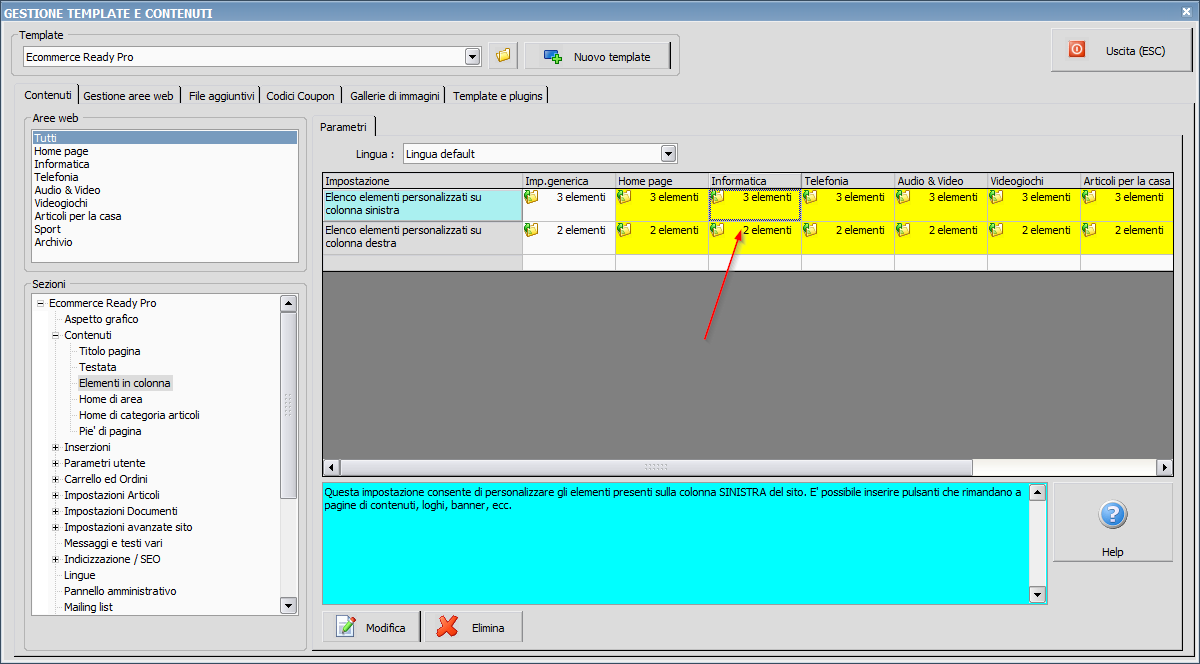This screenshot has height=664, width=1200.
Task: Click folder icon in Informatica destra cell
Action: [717, 230]
